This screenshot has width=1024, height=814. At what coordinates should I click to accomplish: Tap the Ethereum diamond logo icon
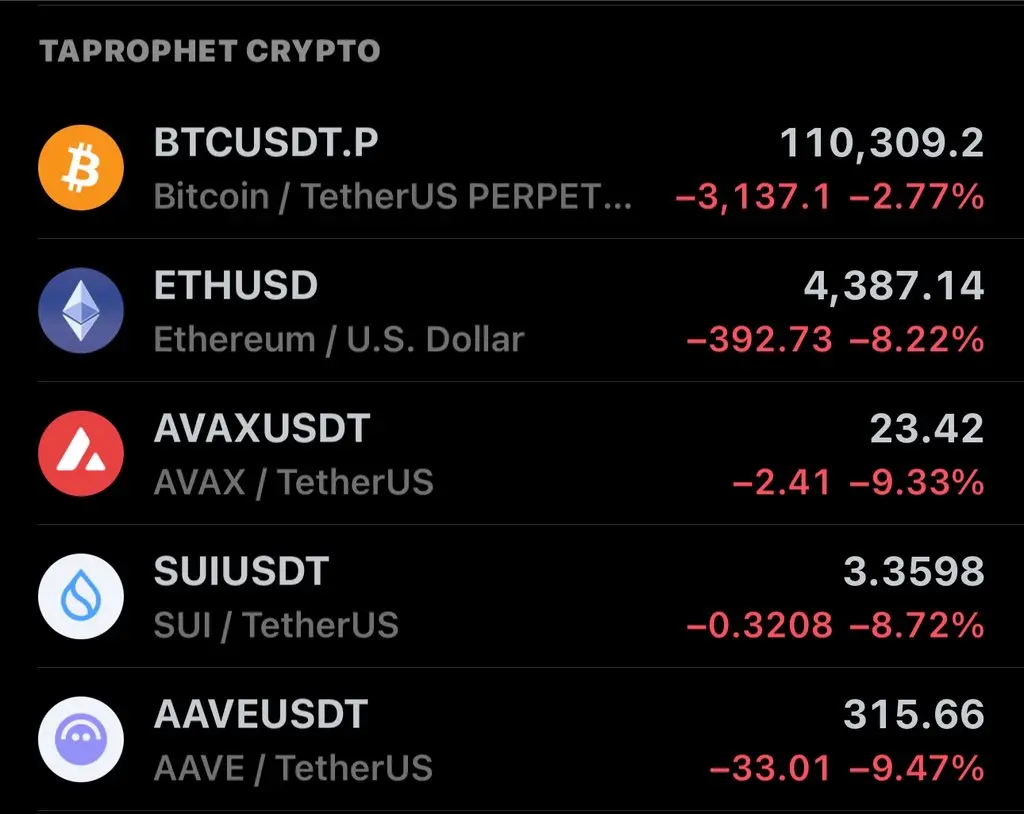pyautogui.click(x=81, y=310)
